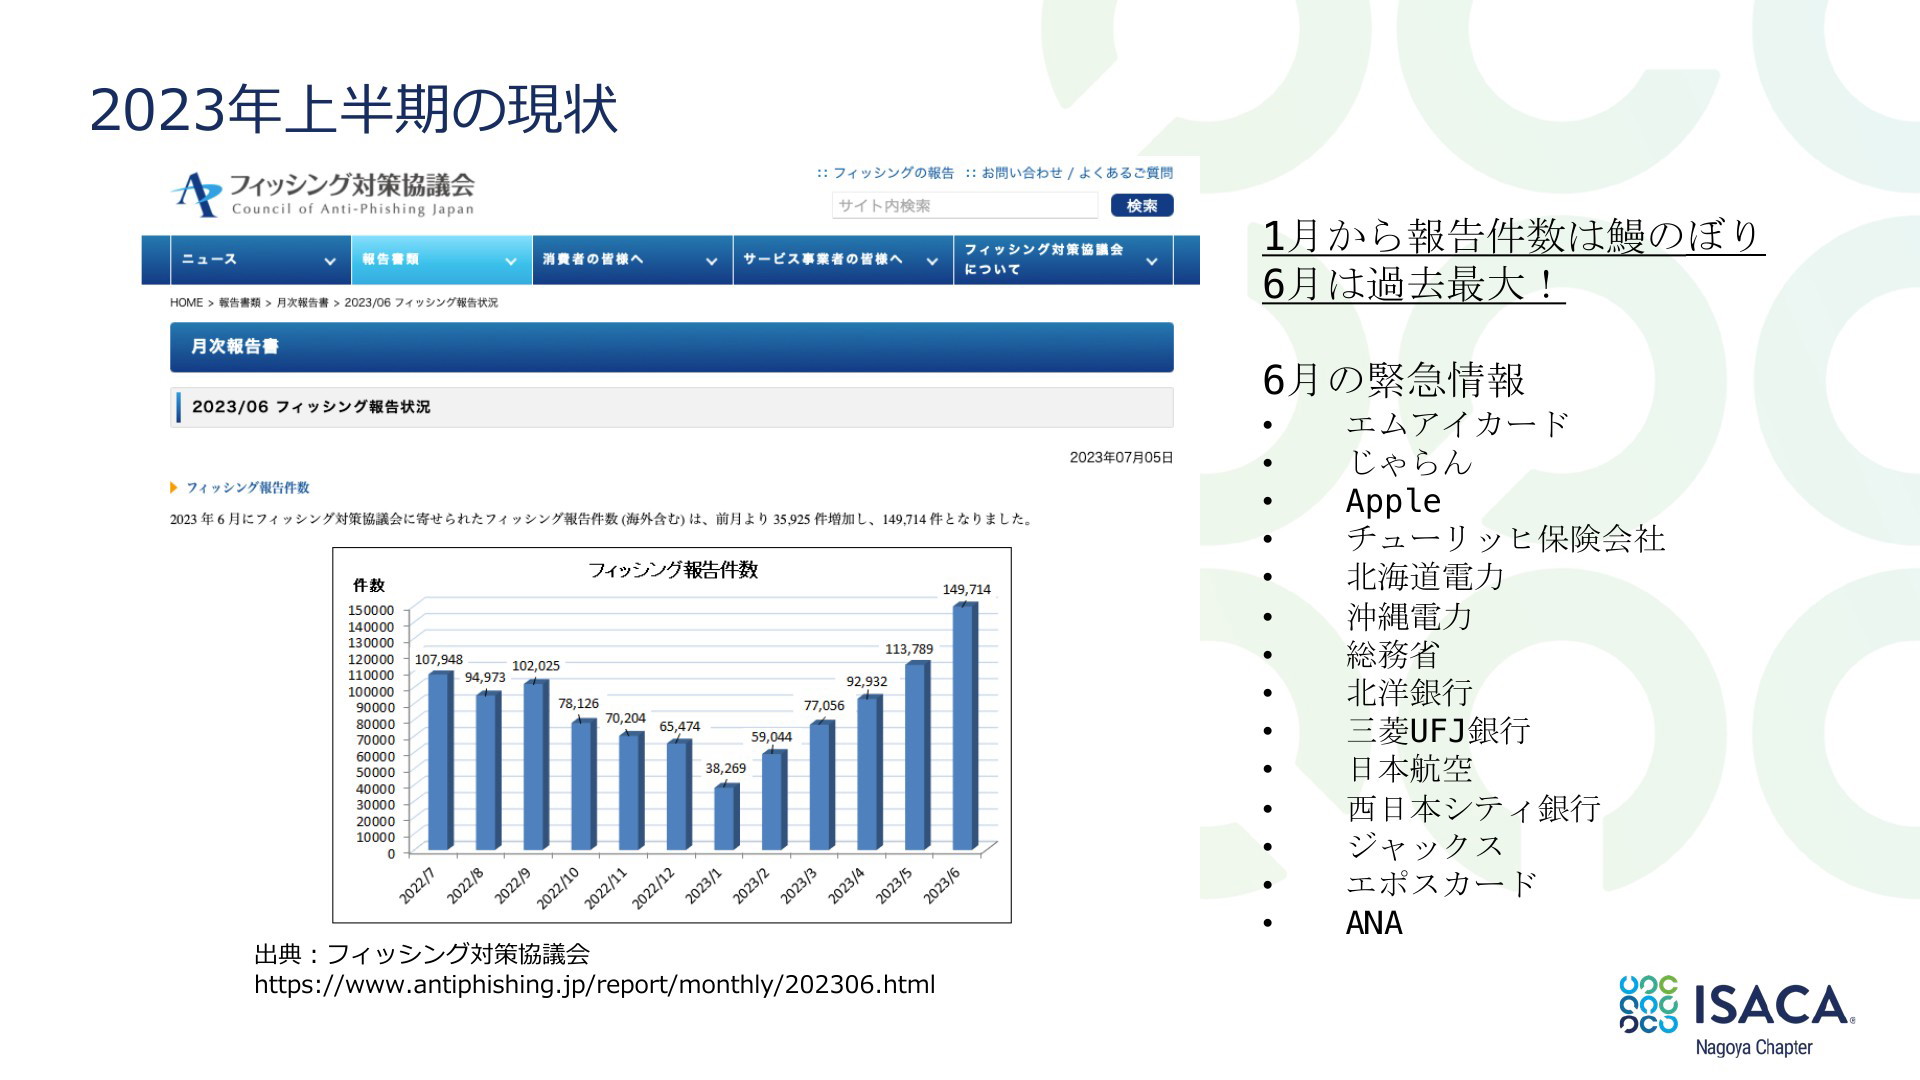Click the list item エムアイカード

coord(1457,424)
